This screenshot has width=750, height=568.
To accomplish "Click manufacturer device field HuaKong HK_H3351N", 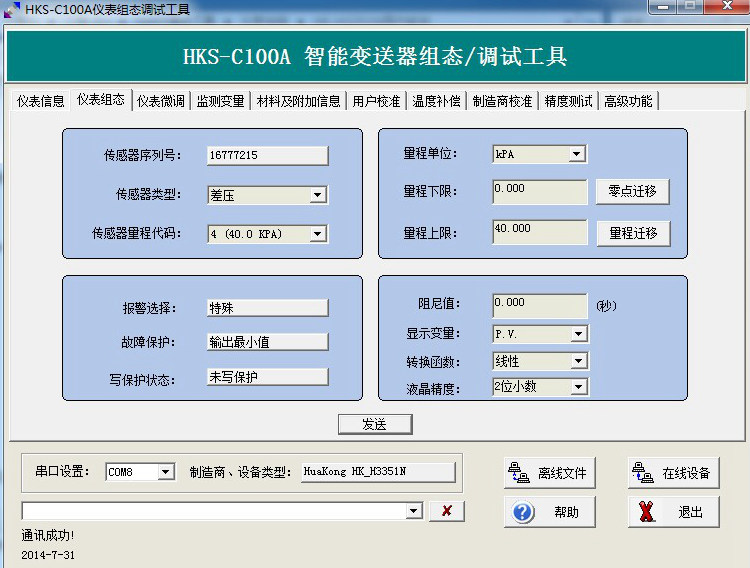I will coord(378,472).
